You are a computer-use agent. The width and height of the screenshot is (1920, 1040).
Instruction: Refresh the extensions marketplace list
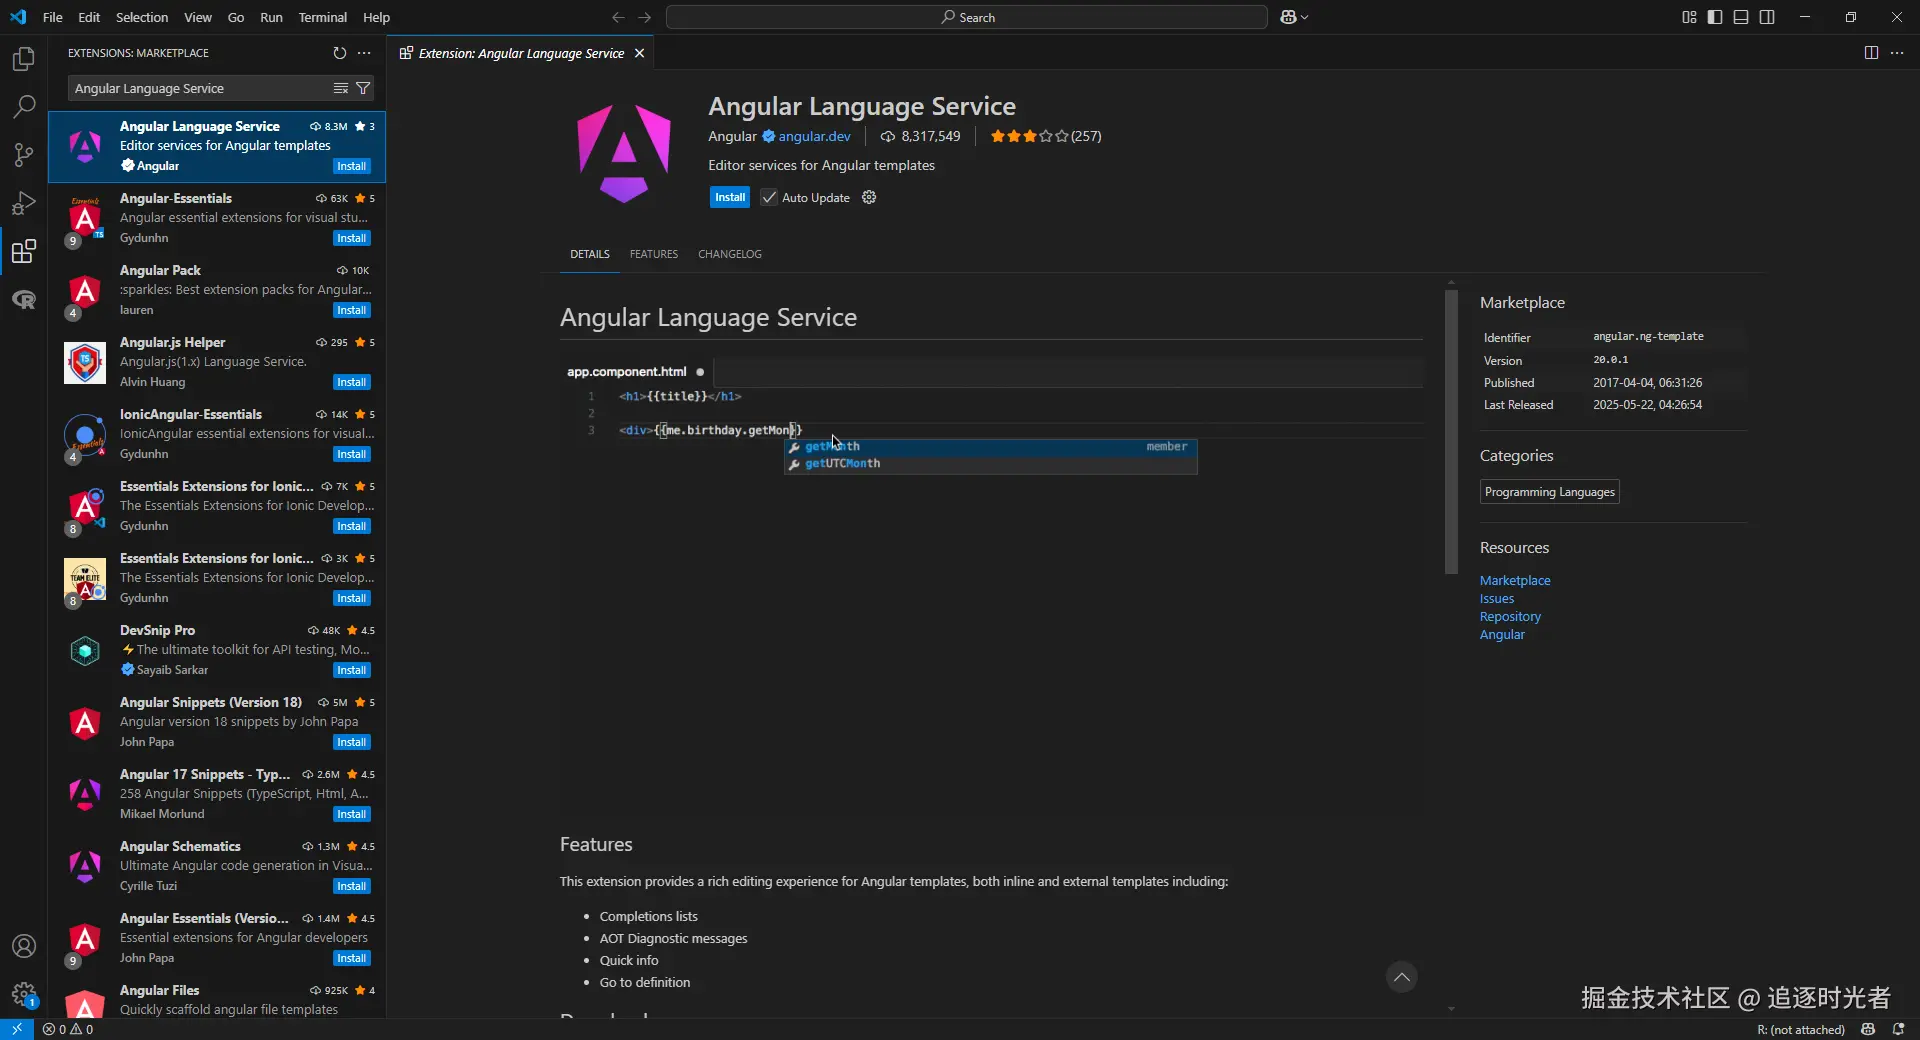coord(340,53)
